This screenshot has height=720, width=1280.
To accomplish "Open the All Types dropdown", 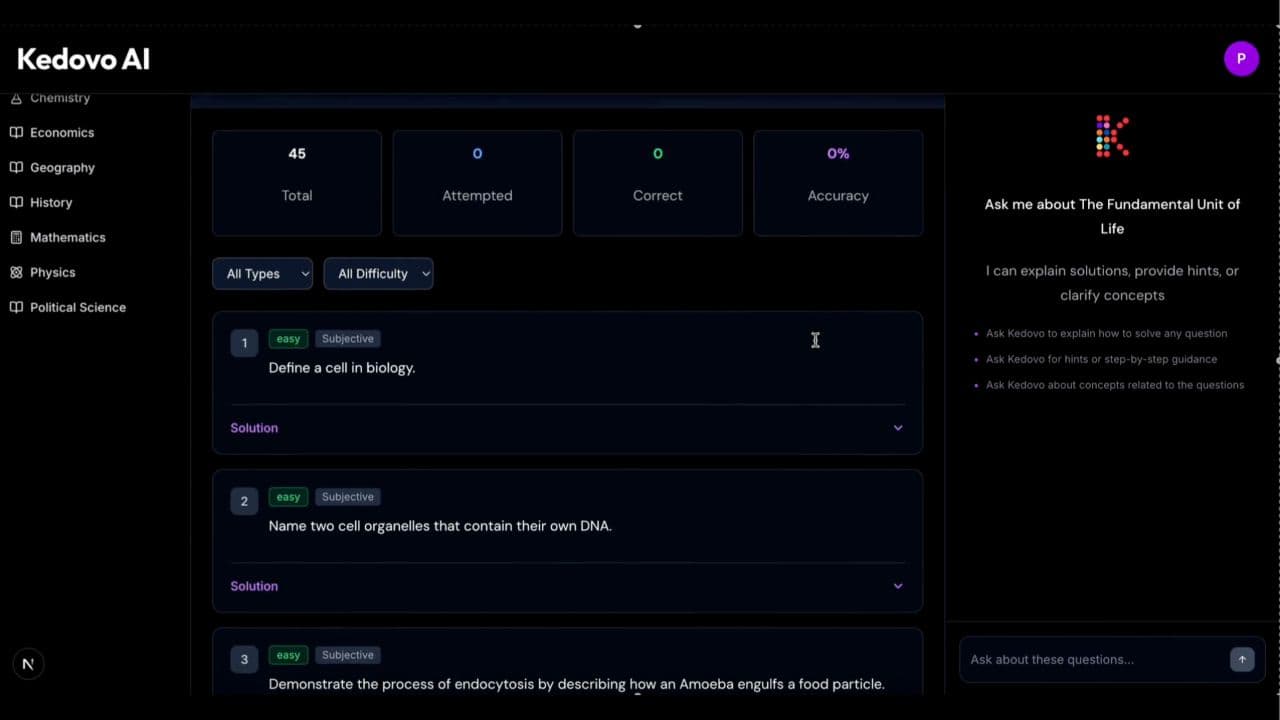I will pyautogui.click(x=262, y=273).
